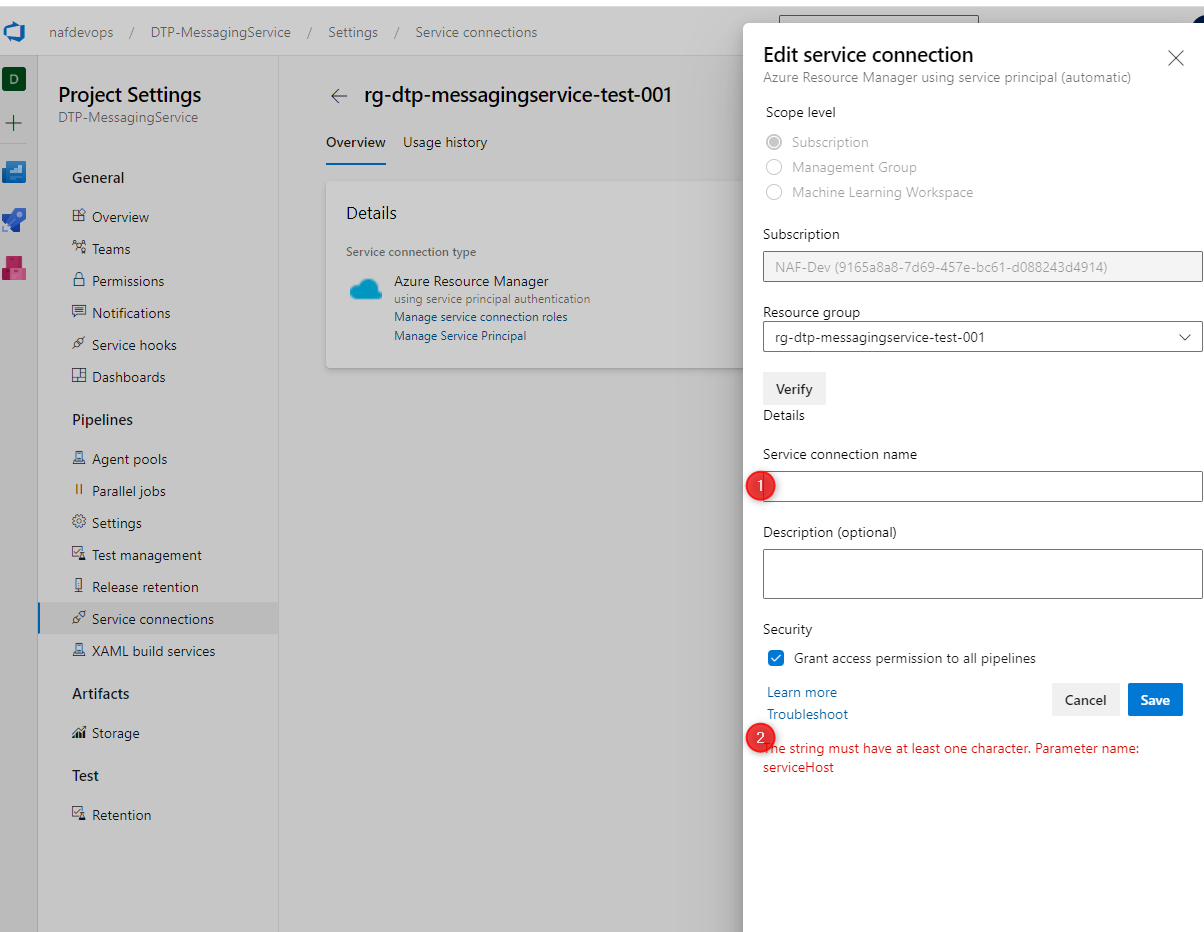1204x932 pixels.
Task: Click the Azure cloud service connection icon
Action: click(366, 290)
